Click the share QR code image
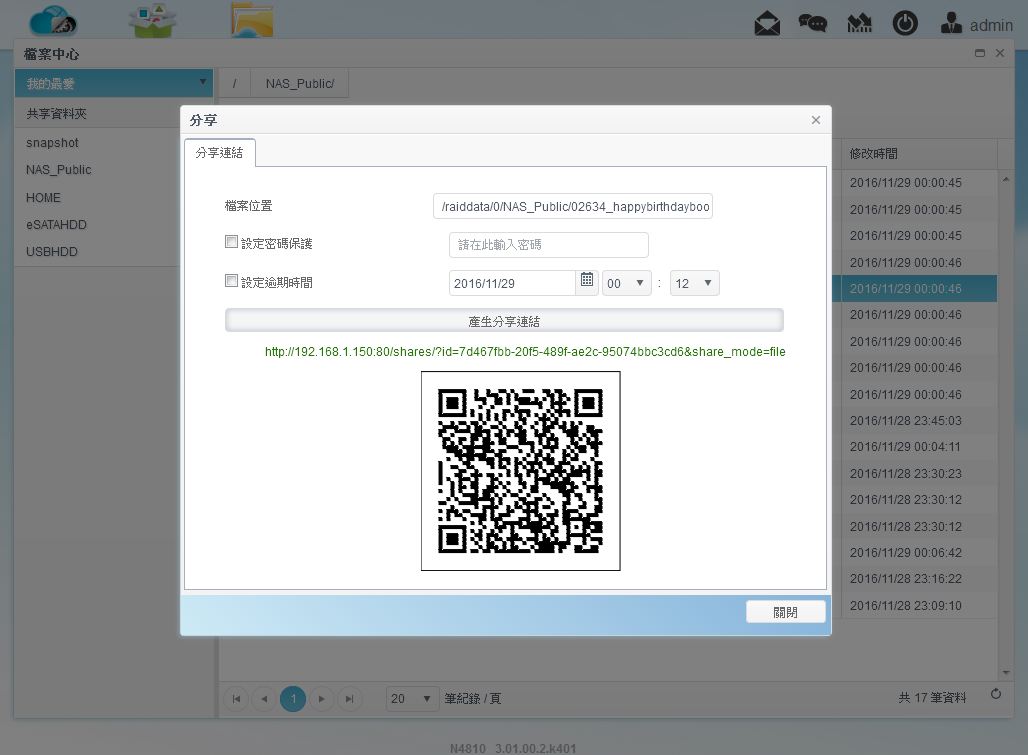1028x755 pixels. click(521, 471)
